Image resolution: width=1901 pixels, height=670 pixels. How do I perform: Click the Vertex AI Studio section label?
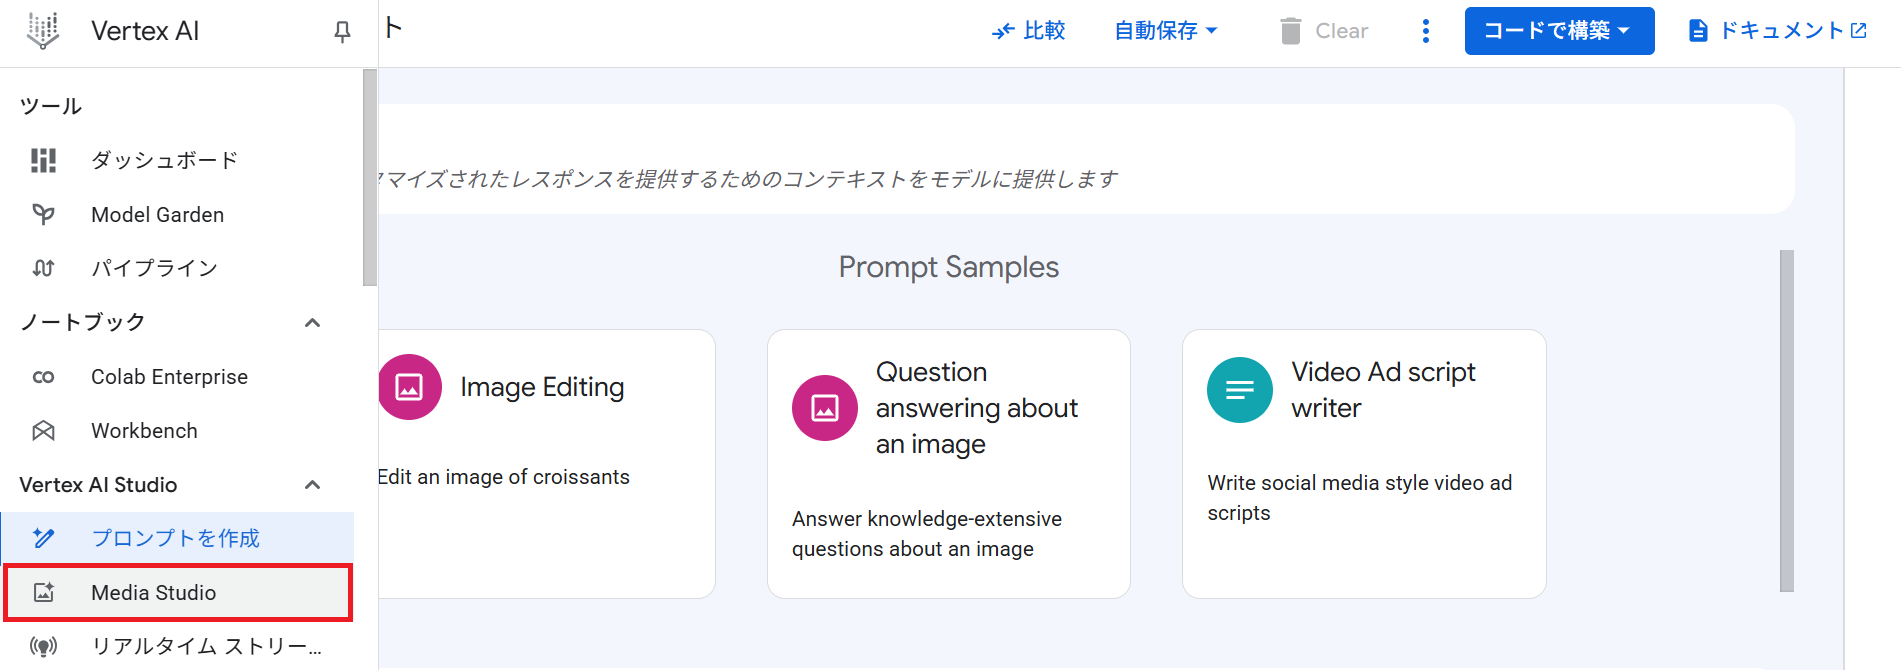98,485
